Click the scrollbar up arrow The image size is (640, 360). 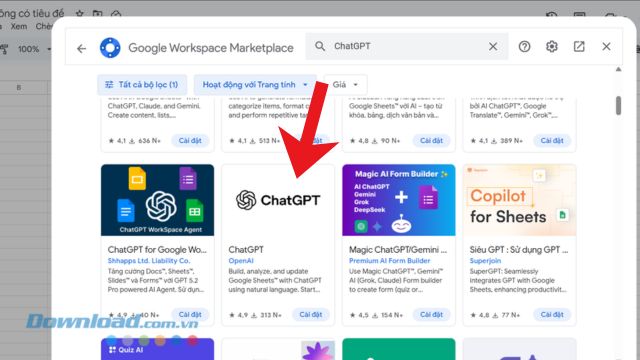619,69
